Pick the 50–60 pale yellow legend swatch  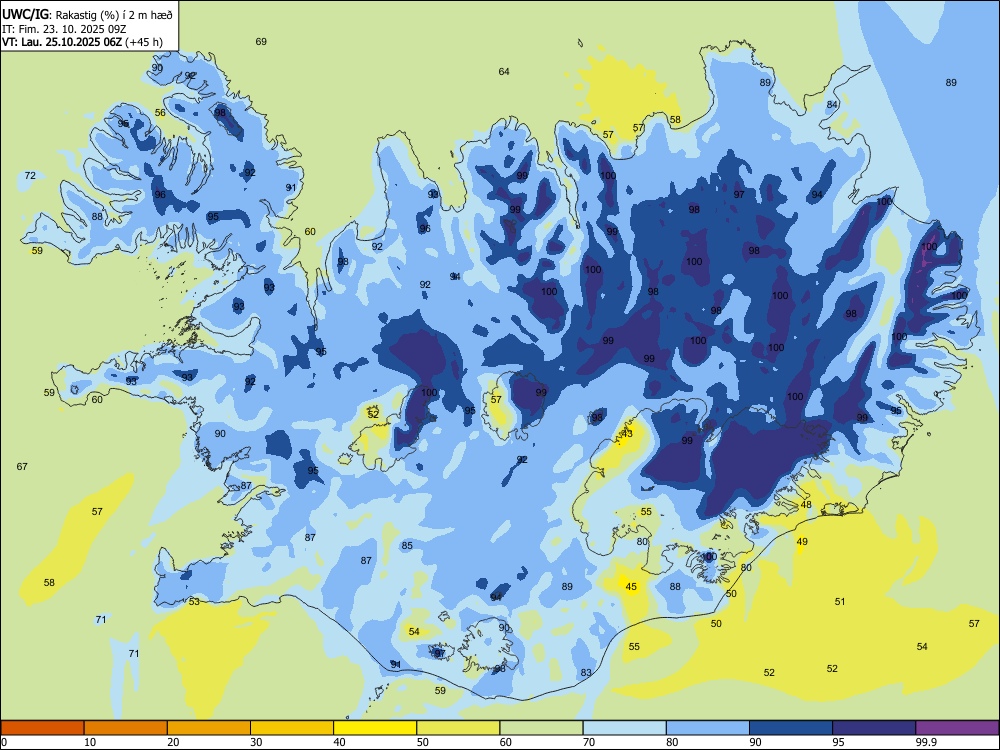pos(458,728)
